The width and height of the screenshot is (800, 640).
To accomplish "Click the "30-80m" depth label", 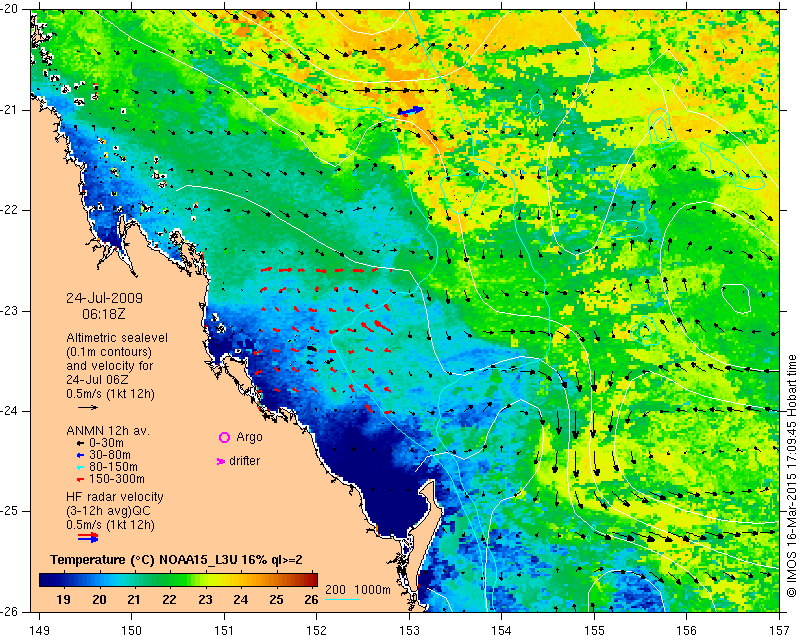I will [110, 455].
